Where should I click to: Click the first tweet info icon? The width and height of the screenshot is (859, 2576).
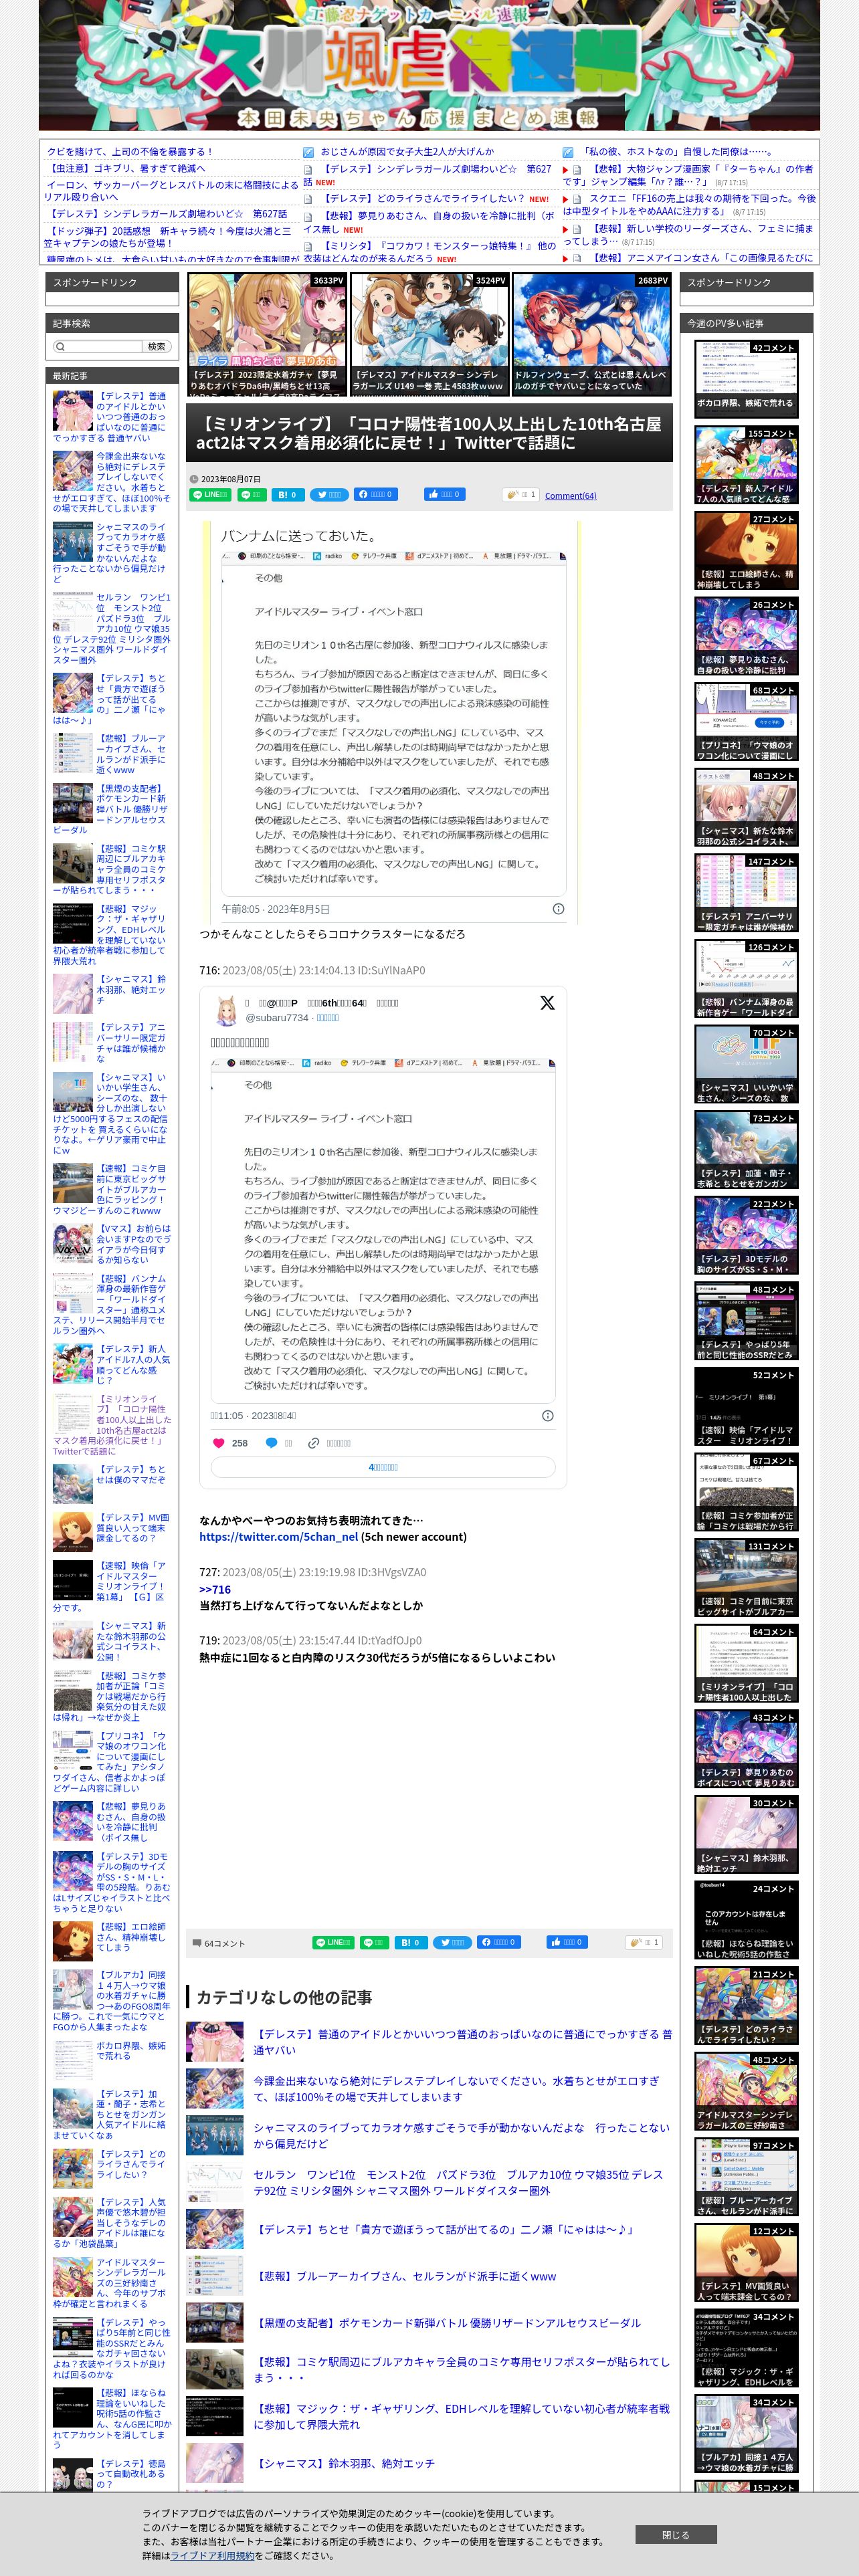pyautogui.click(x=558, y=909)
